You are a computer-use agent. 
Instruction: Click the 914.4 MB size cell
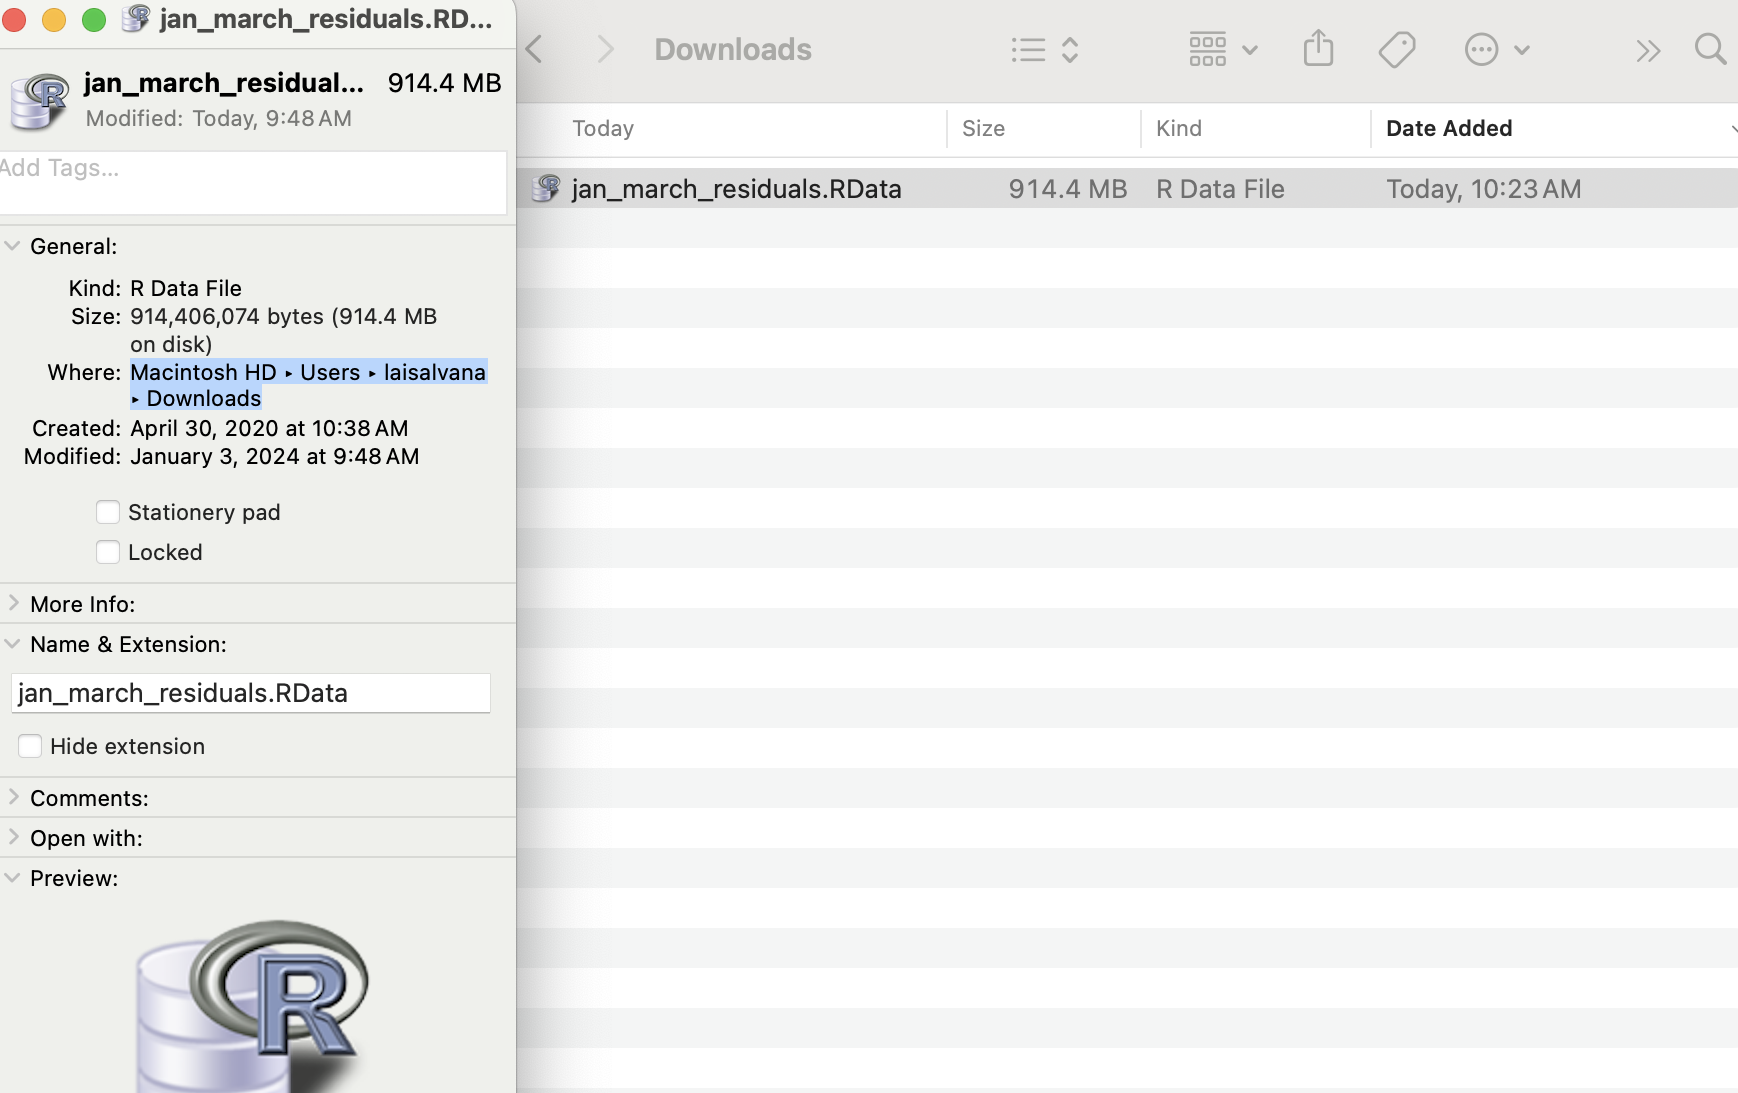(1067, 189)
